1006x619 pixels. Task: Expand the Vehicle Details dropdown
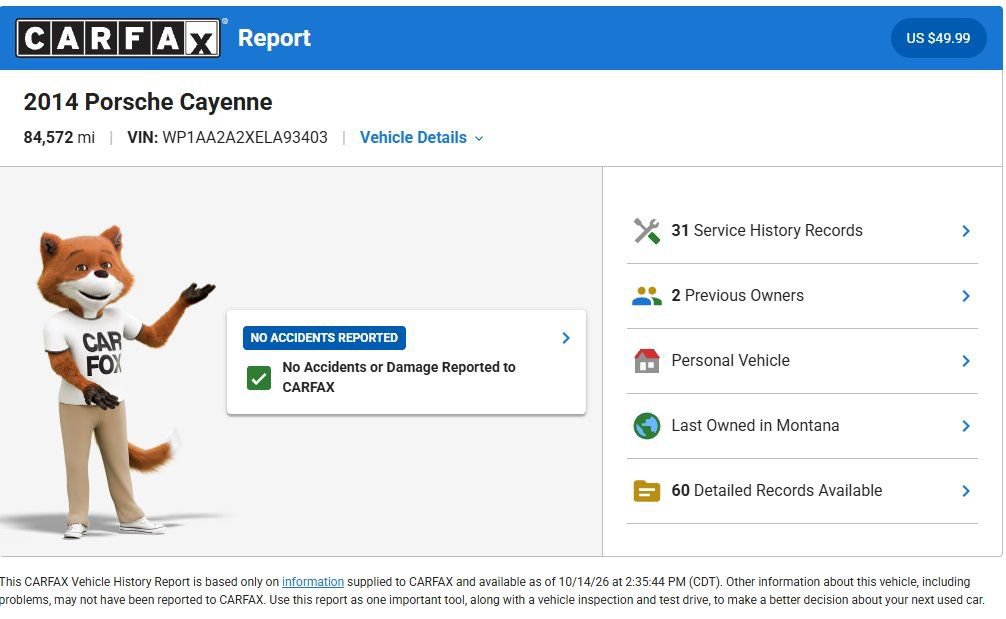point(422,137)
